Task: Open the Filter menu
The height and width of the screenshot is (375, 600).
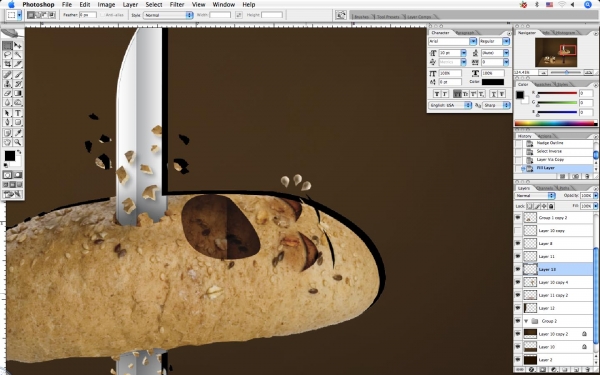Action: click(x=177, y=5)
